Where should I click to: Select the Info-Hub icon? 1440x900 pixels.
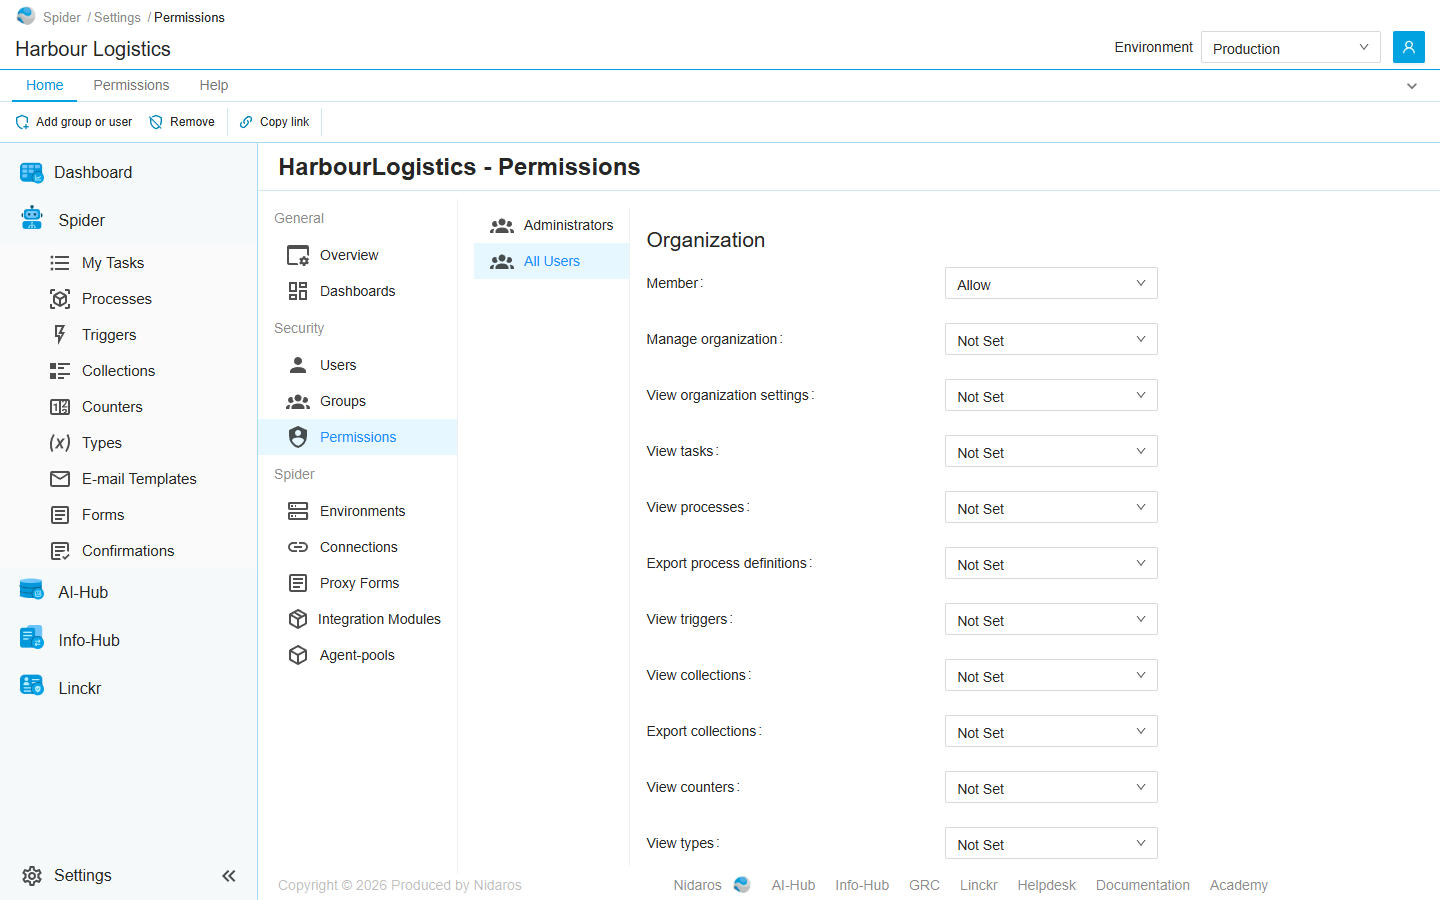tap(32, 638)
